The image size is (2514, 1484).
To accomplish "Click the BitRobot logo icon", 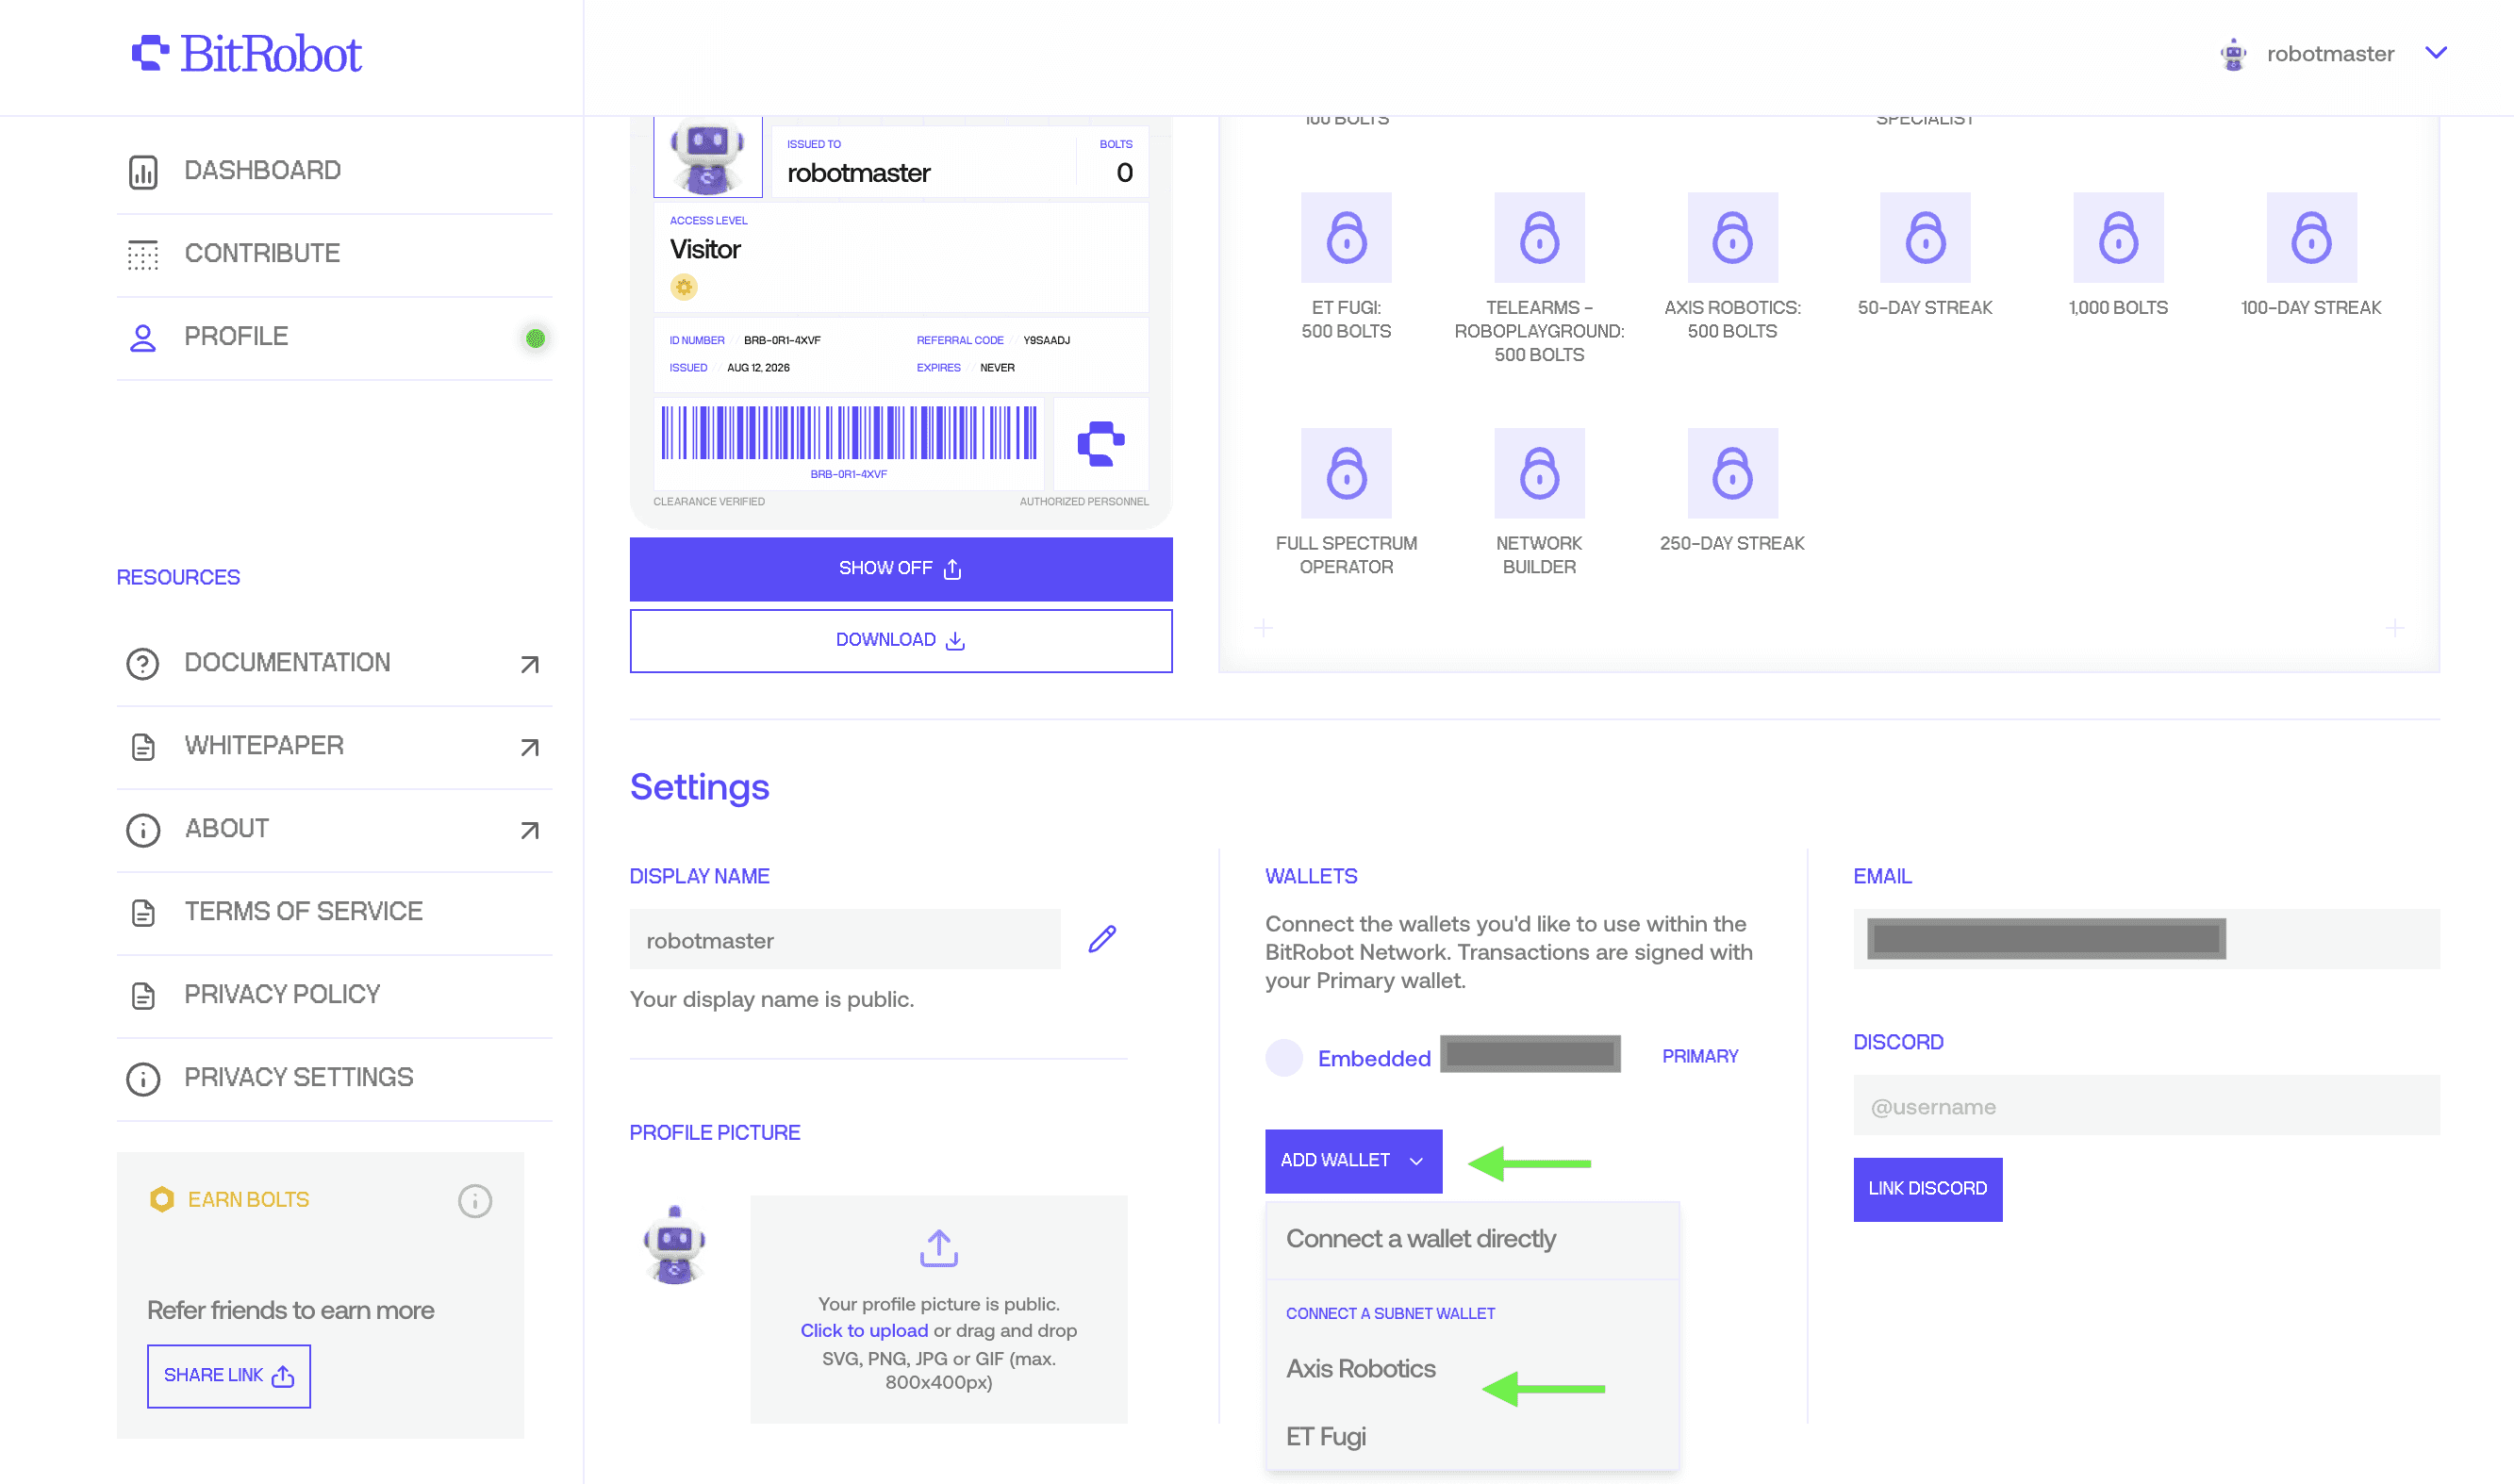I will coord(150,53).
